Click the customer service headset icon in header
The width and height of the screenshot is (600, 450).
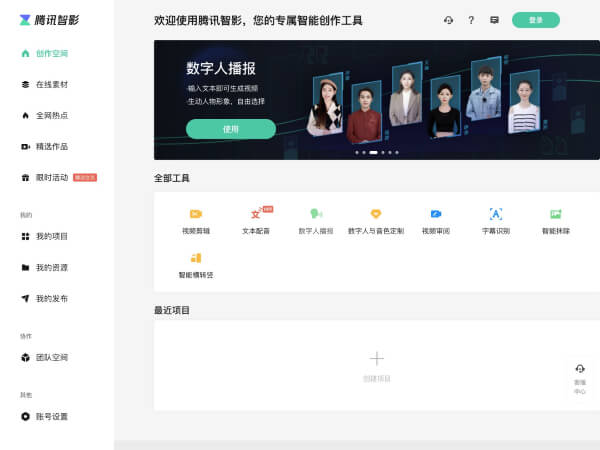click(x=448, y=20)
